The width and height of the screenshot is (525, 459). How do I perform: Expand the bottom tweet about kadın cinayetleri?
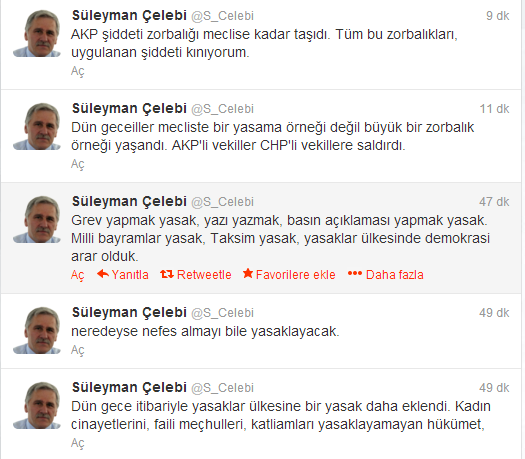tap(78, 443)
